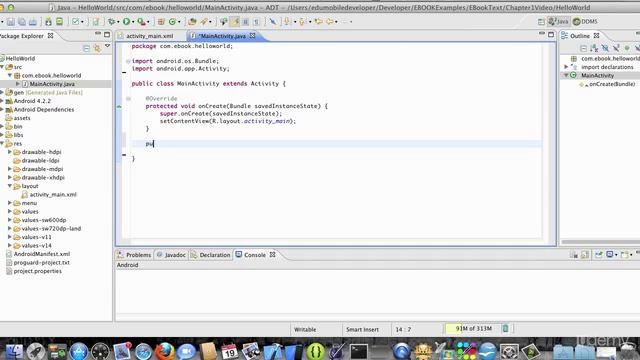640x360 pixels.
Task: Open the Debug button dropdown arrow
Action: (x=118, y=22)
